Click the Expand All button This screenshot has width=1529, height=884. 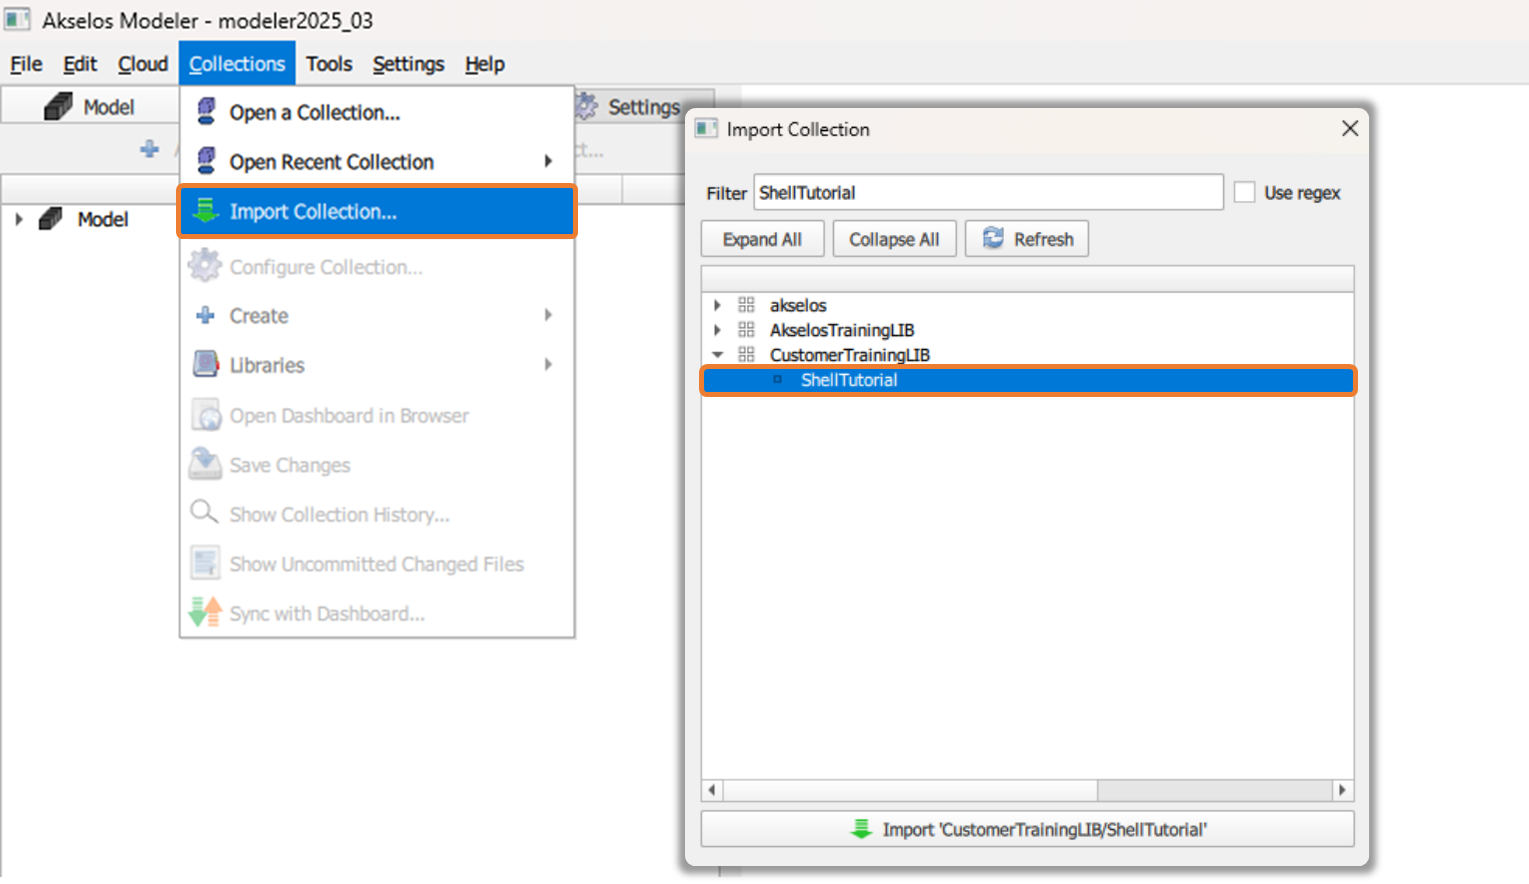762,239
